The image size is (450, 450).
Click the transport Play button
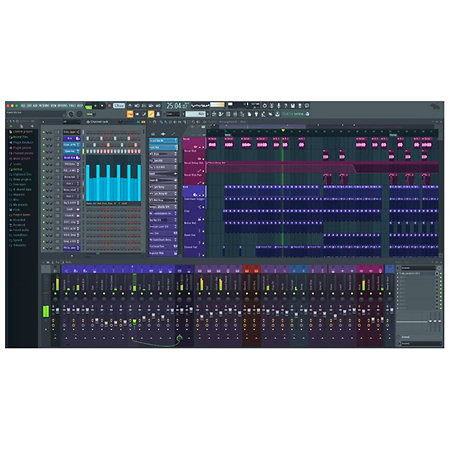click(95, 106)
